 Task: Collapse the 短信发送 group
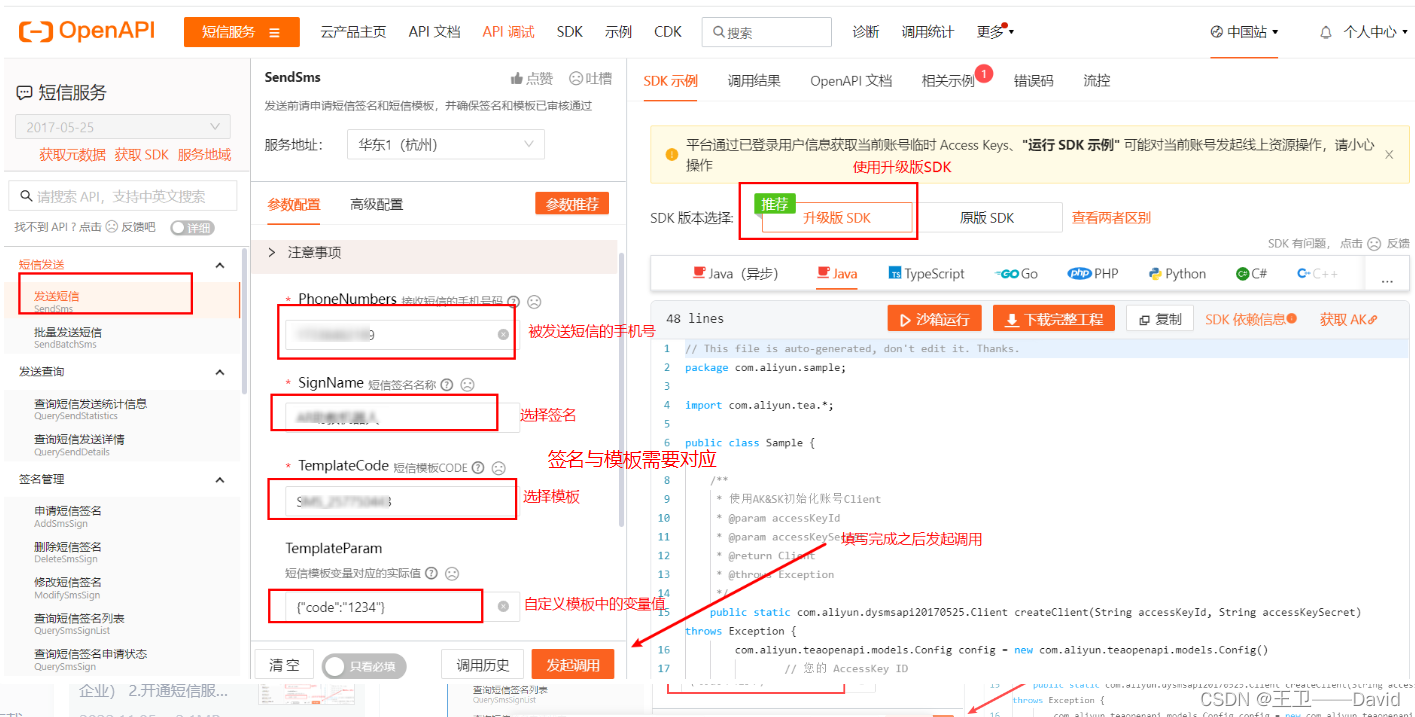tap(220, 265)
